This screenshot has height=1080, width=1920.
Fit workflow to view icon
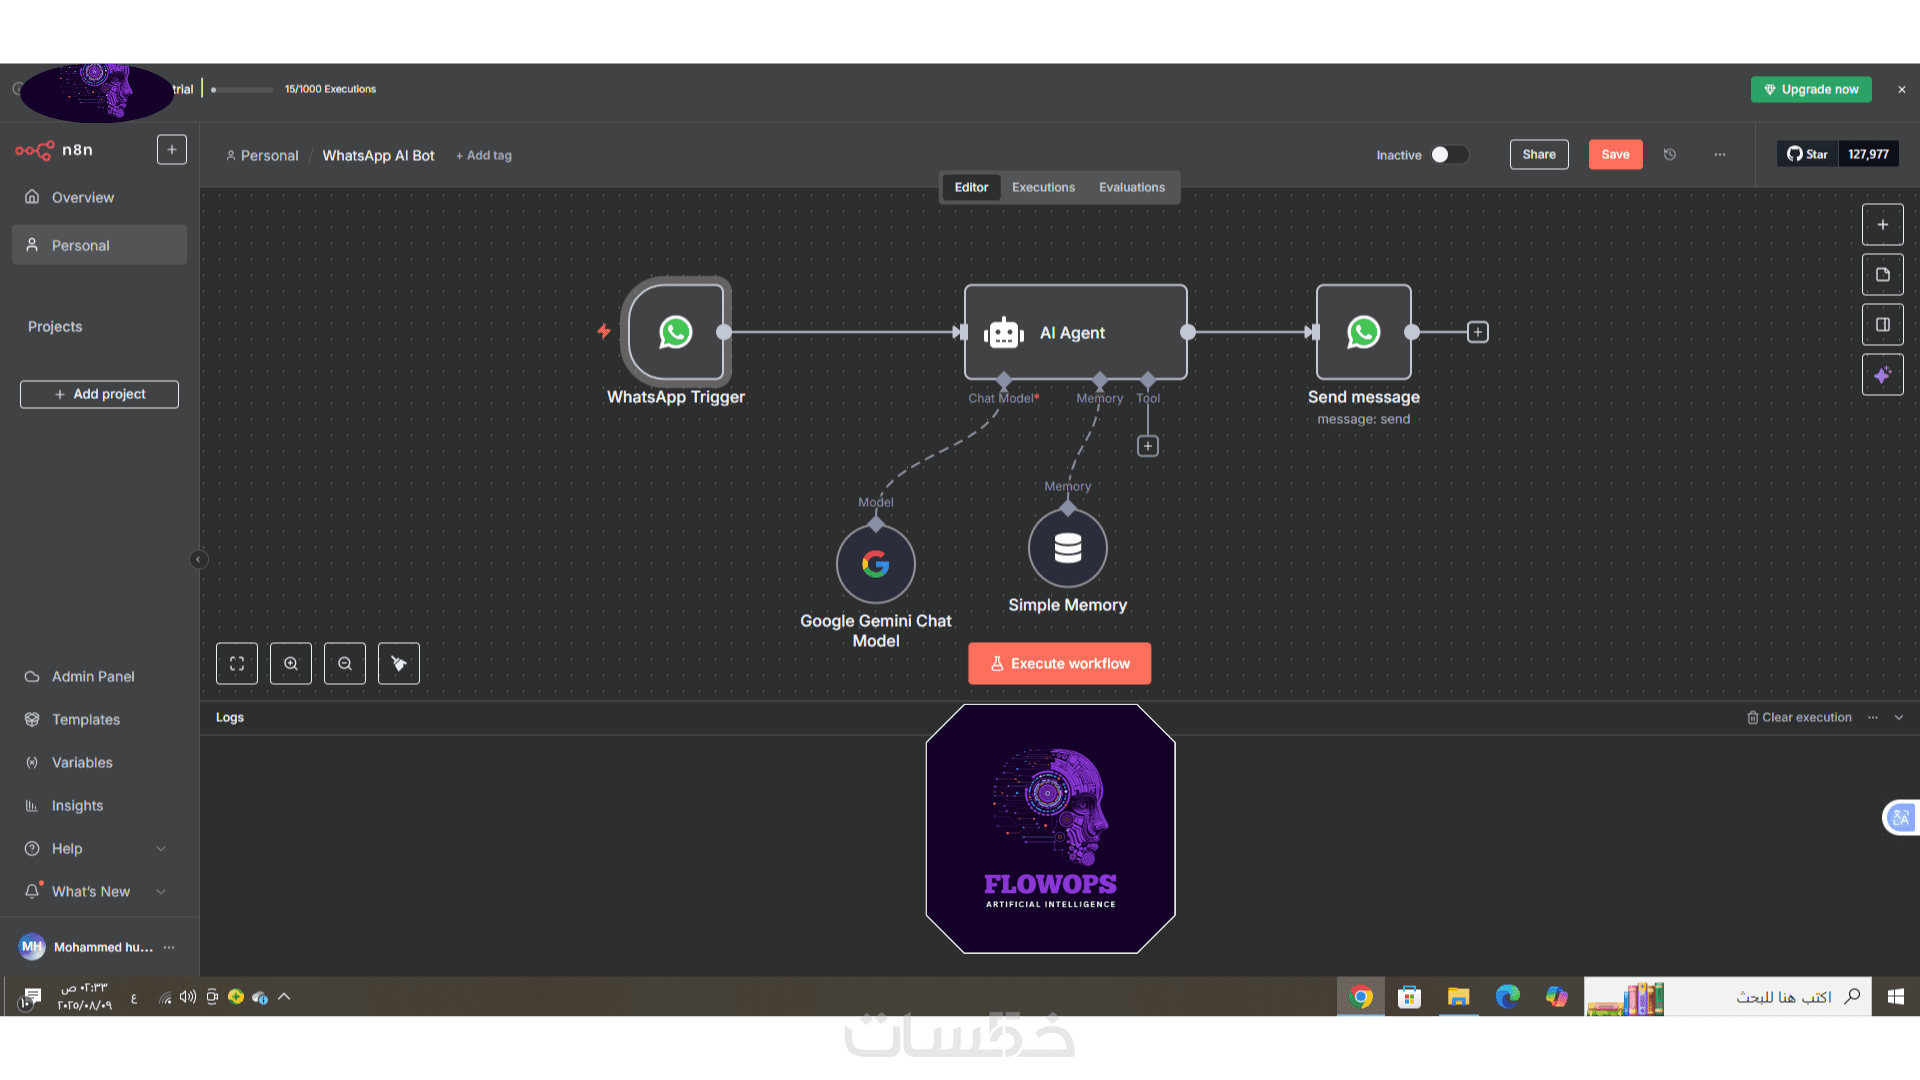click(x=237, y=664)
